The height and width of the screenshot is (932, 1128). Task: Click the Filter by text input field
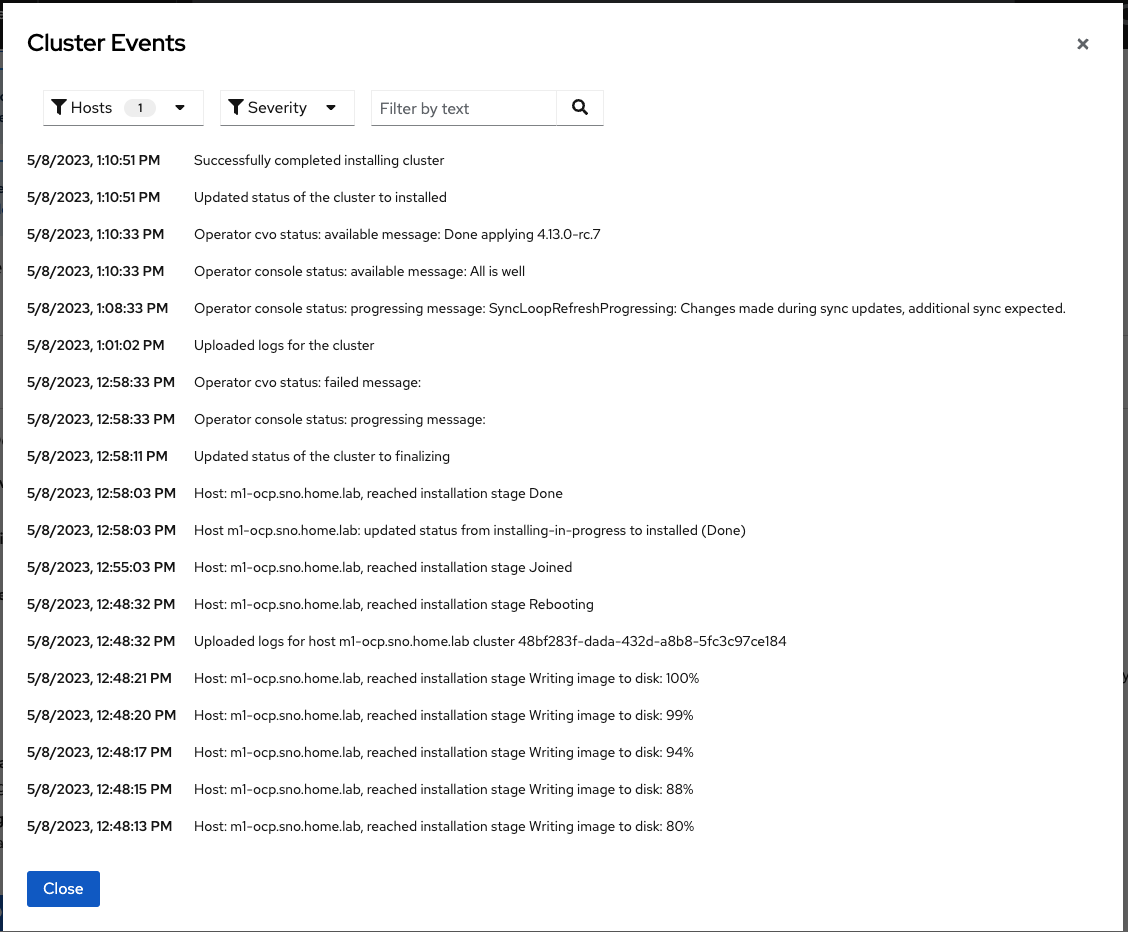tap(463, 107)
